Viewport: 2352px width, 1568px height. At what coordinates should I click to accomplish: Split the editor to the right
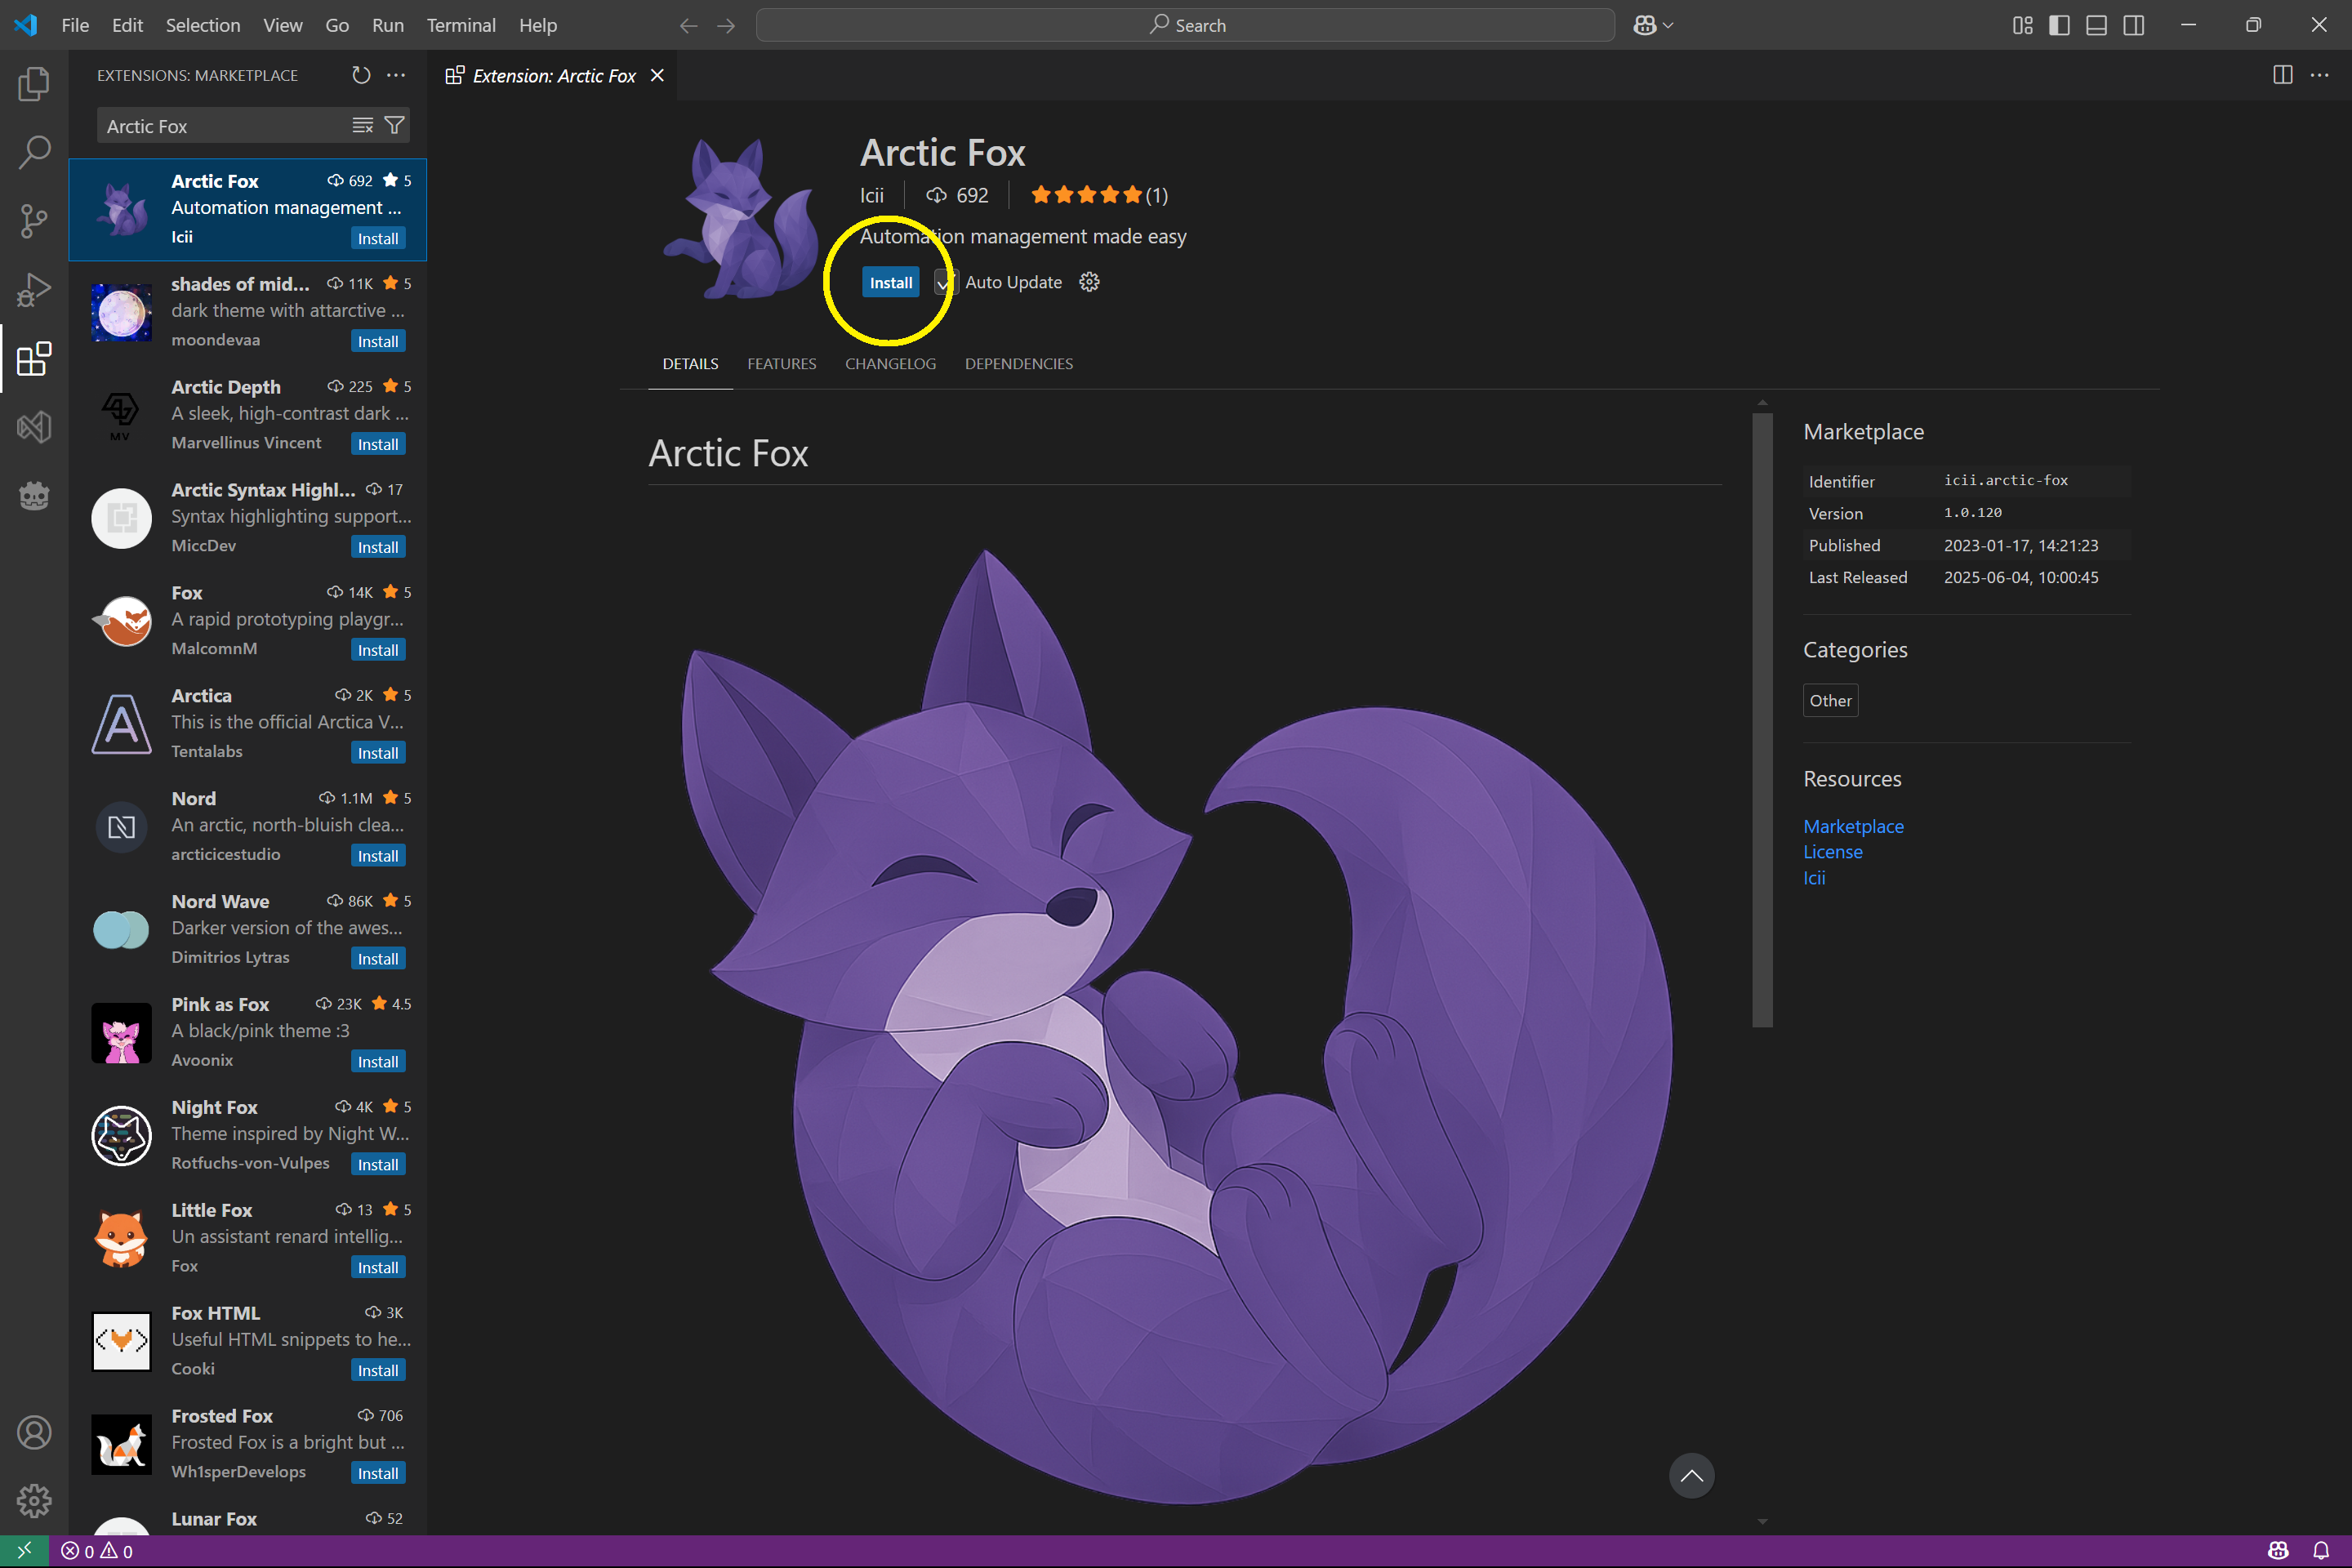point(2282,75)
